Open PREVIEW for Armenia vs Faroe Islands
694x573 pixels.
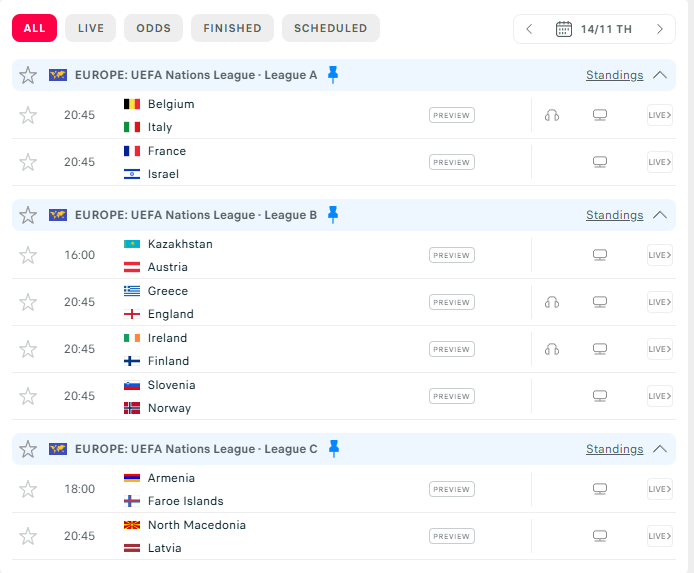tap(451, 489)
